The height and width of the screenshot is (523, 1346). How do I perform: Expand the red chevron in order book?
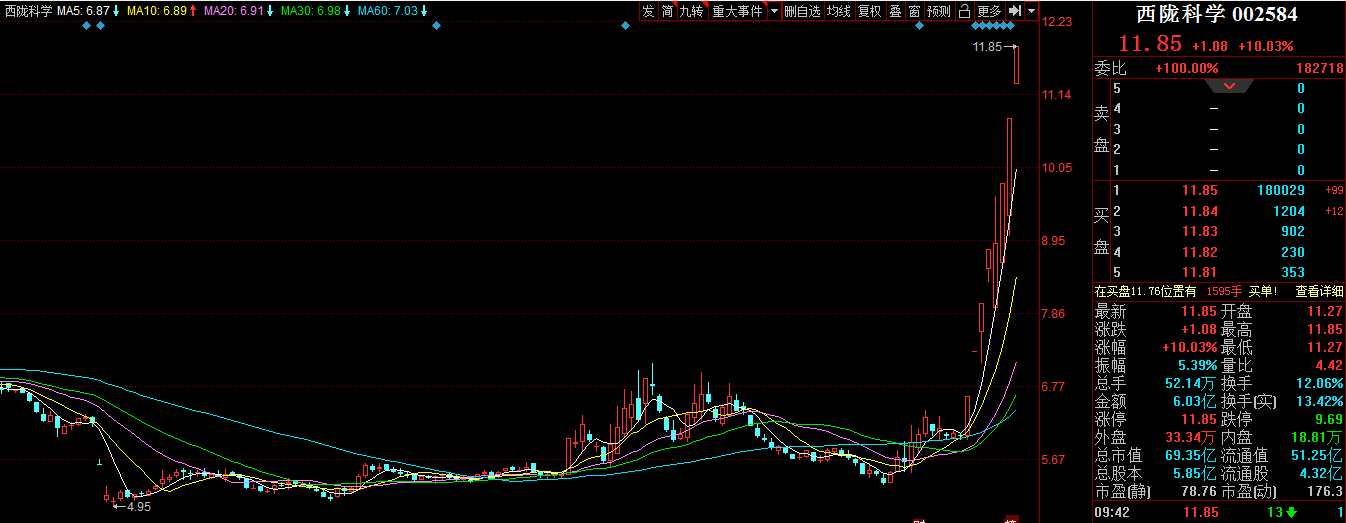[x=1230, y=87]
